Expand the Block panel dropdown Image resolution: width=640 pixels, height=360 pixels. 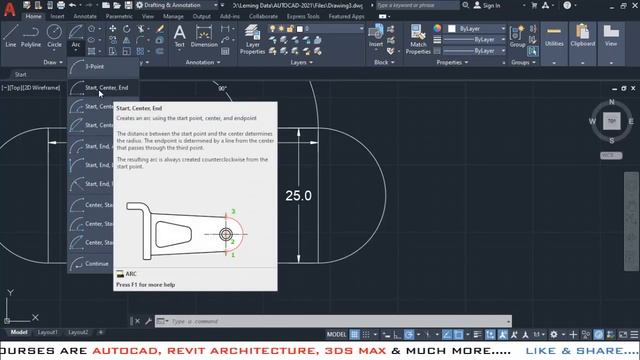tap(384, 62)
